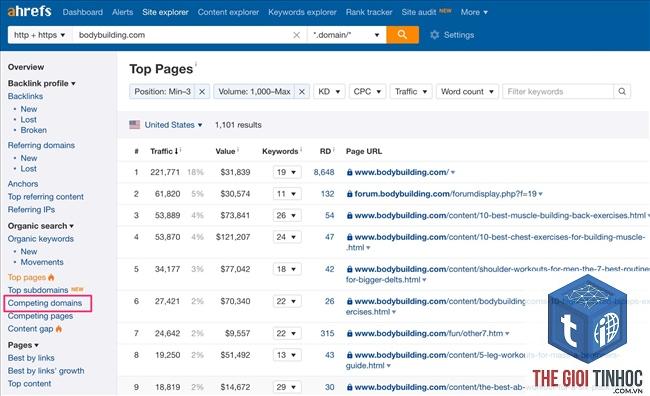Expand the 13 keywords dropdown in row 8
Viewport: 650px width, 396px height.
pos(287,355)
